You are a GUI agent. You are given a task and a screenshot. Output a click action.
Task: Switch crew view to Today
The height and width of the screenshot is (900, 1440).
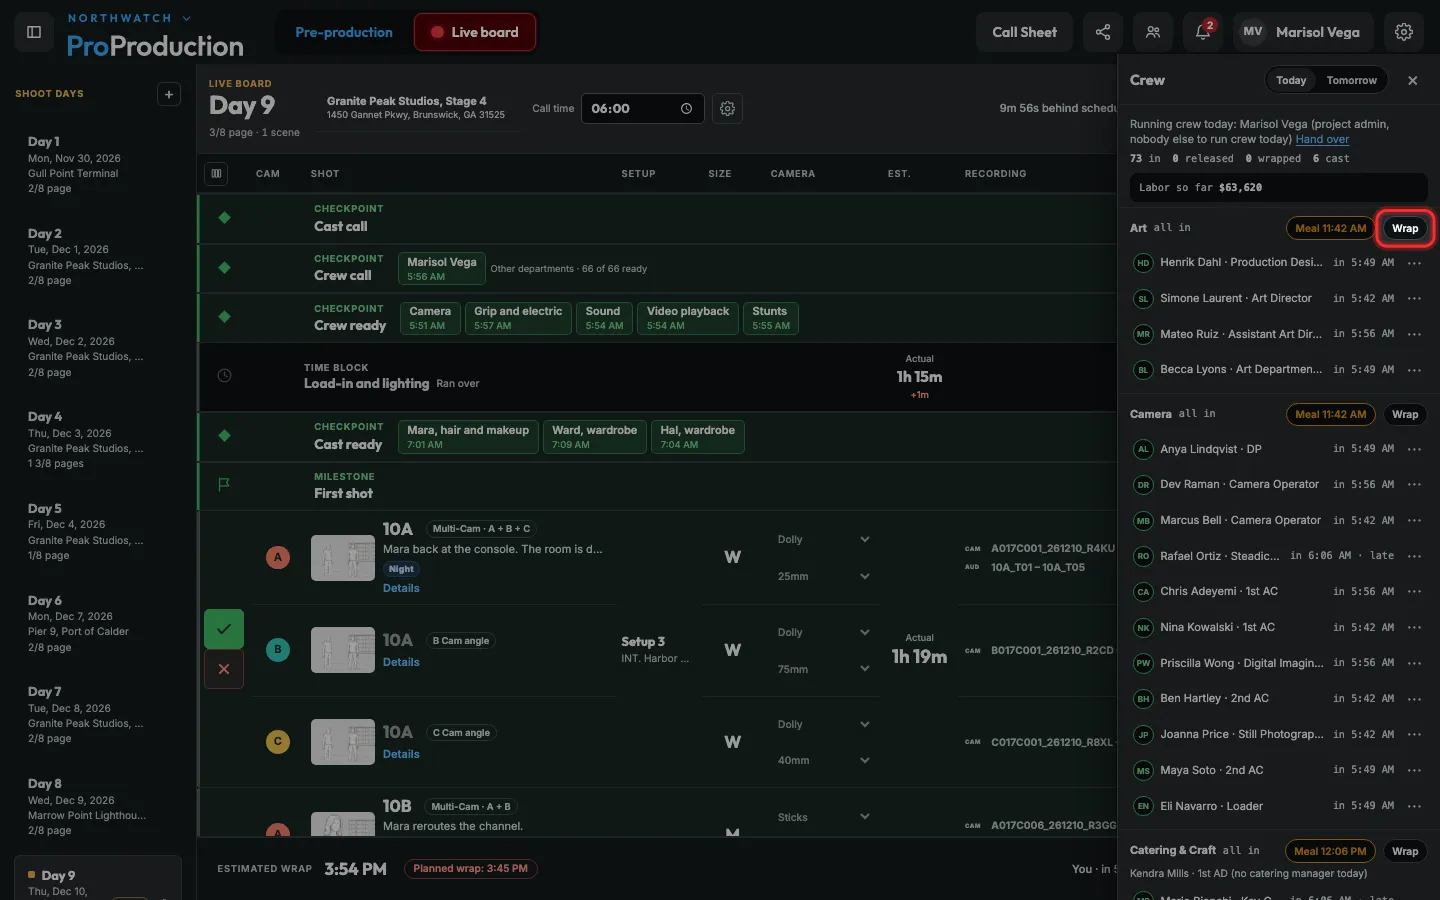[x=1291, y=80]
